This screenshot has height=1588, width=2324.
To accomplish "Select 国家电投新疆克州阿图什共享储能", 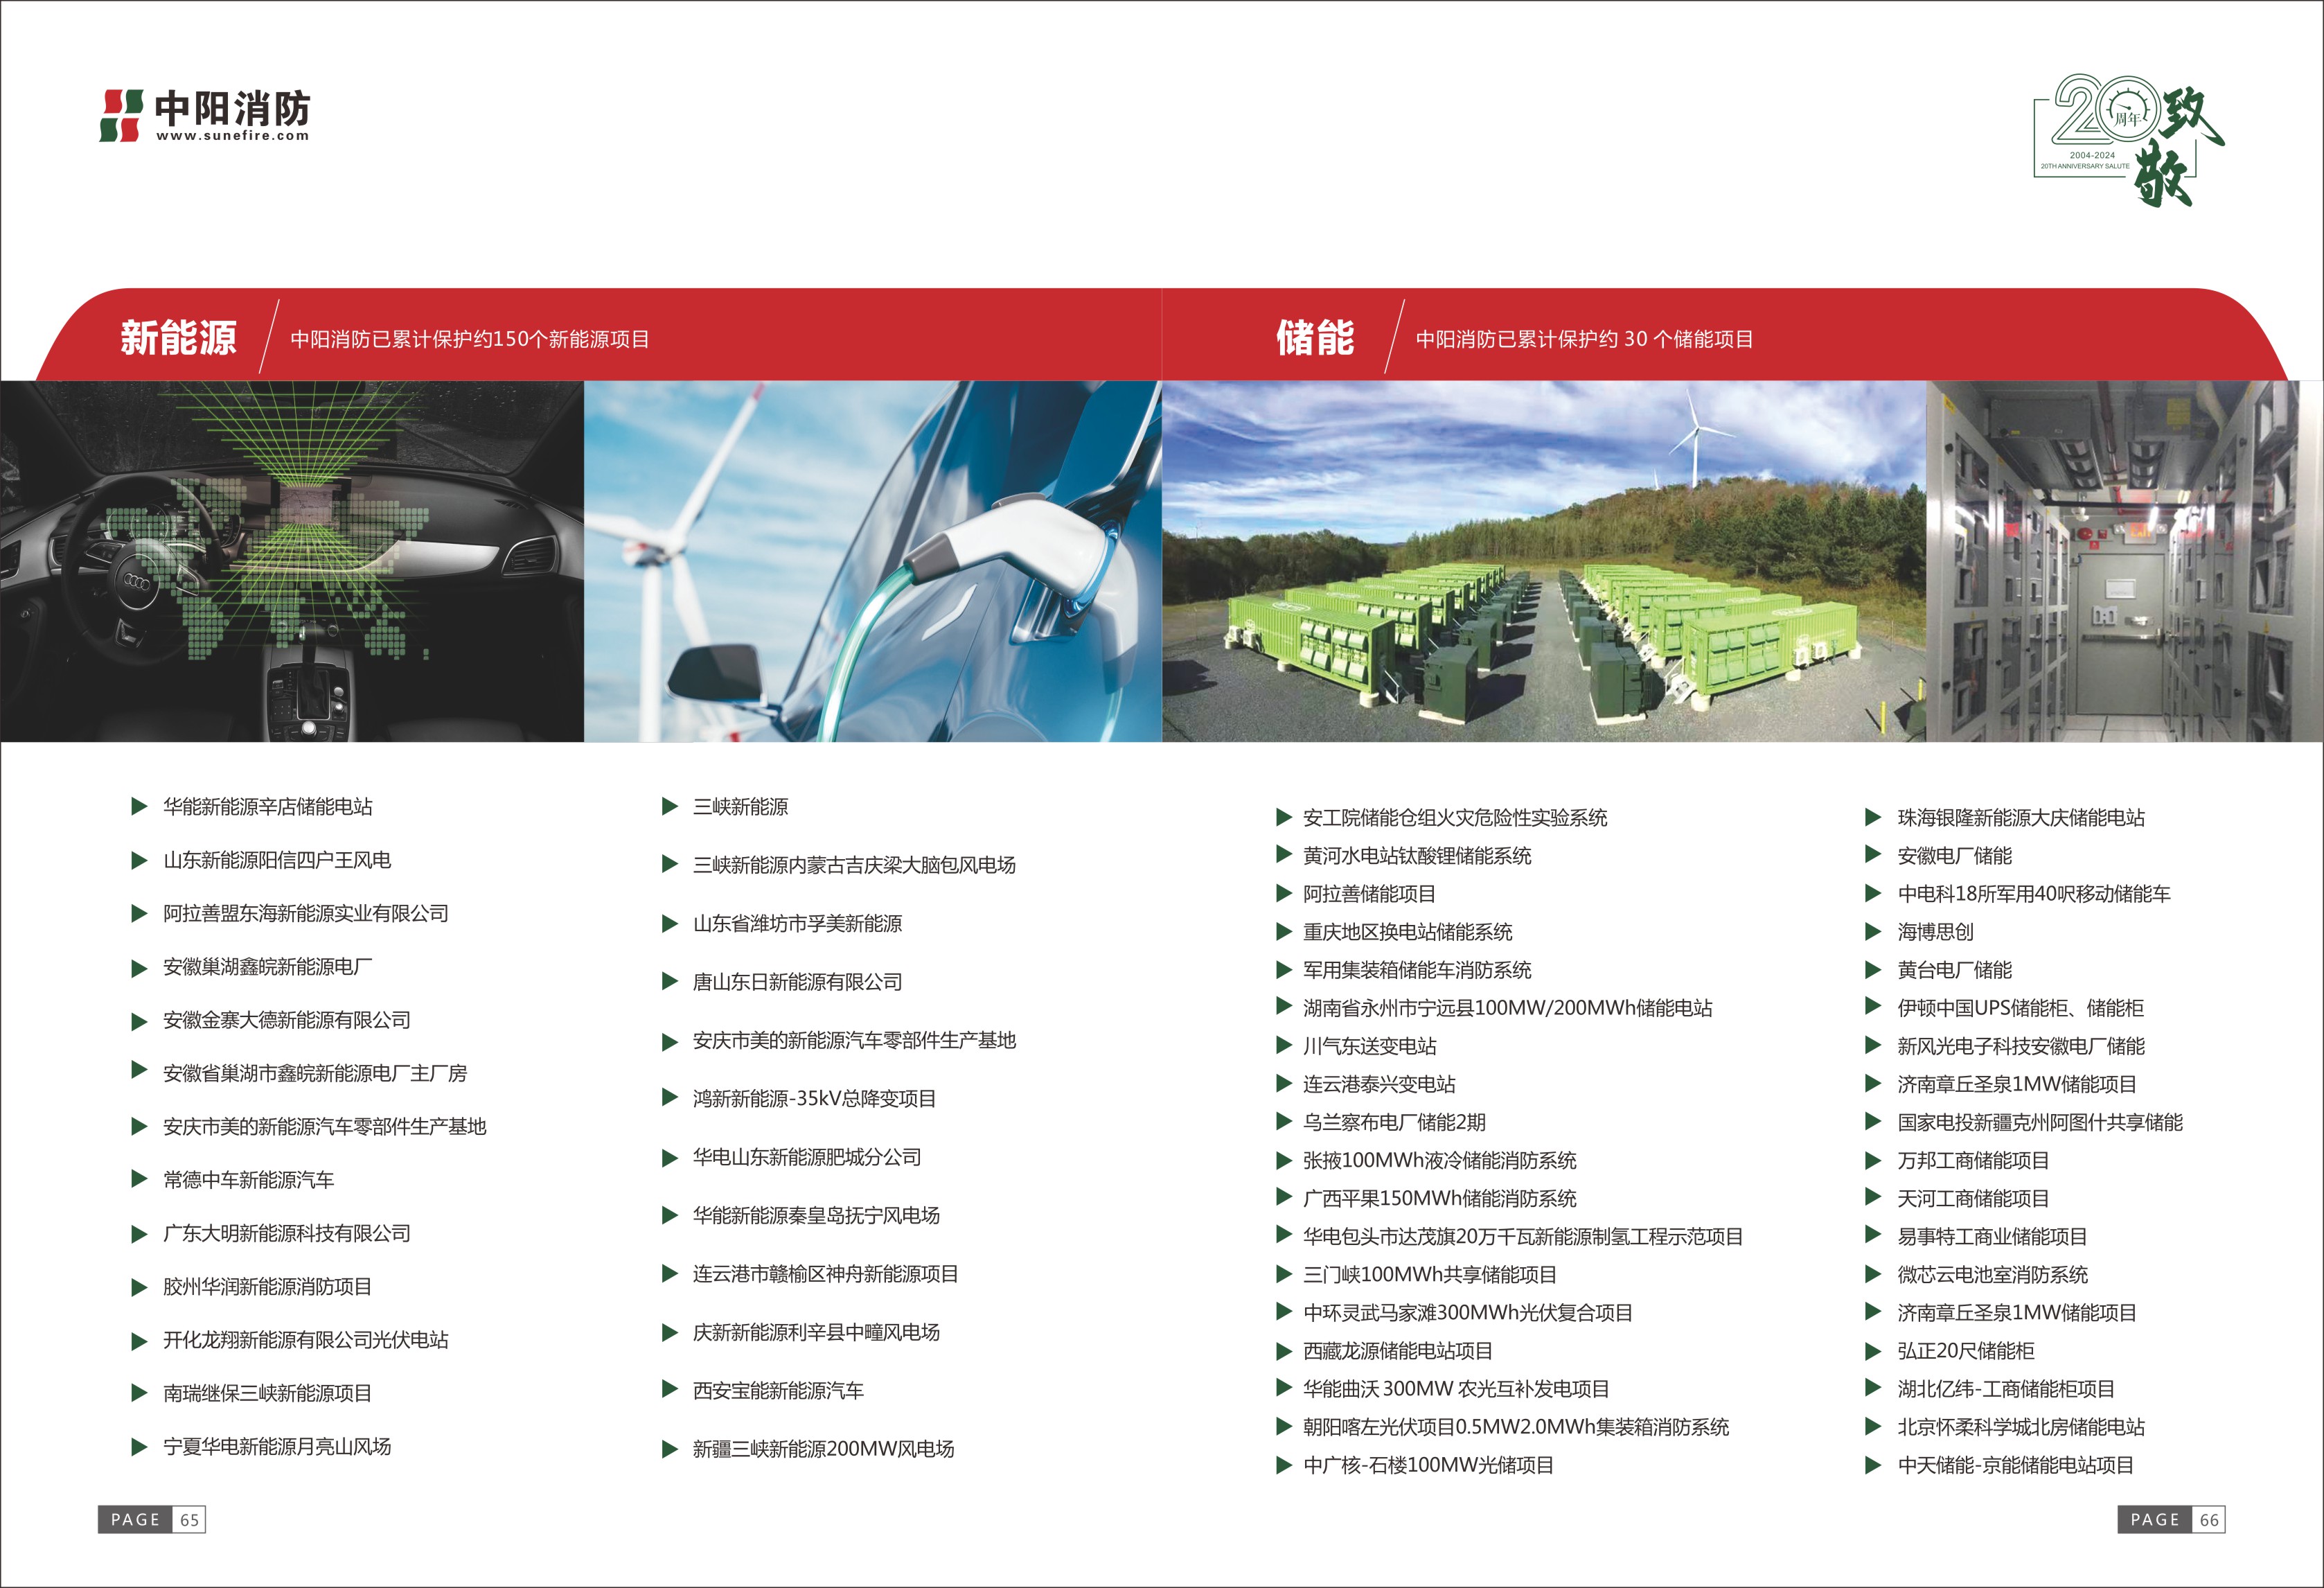I will pos(2040,1122).
